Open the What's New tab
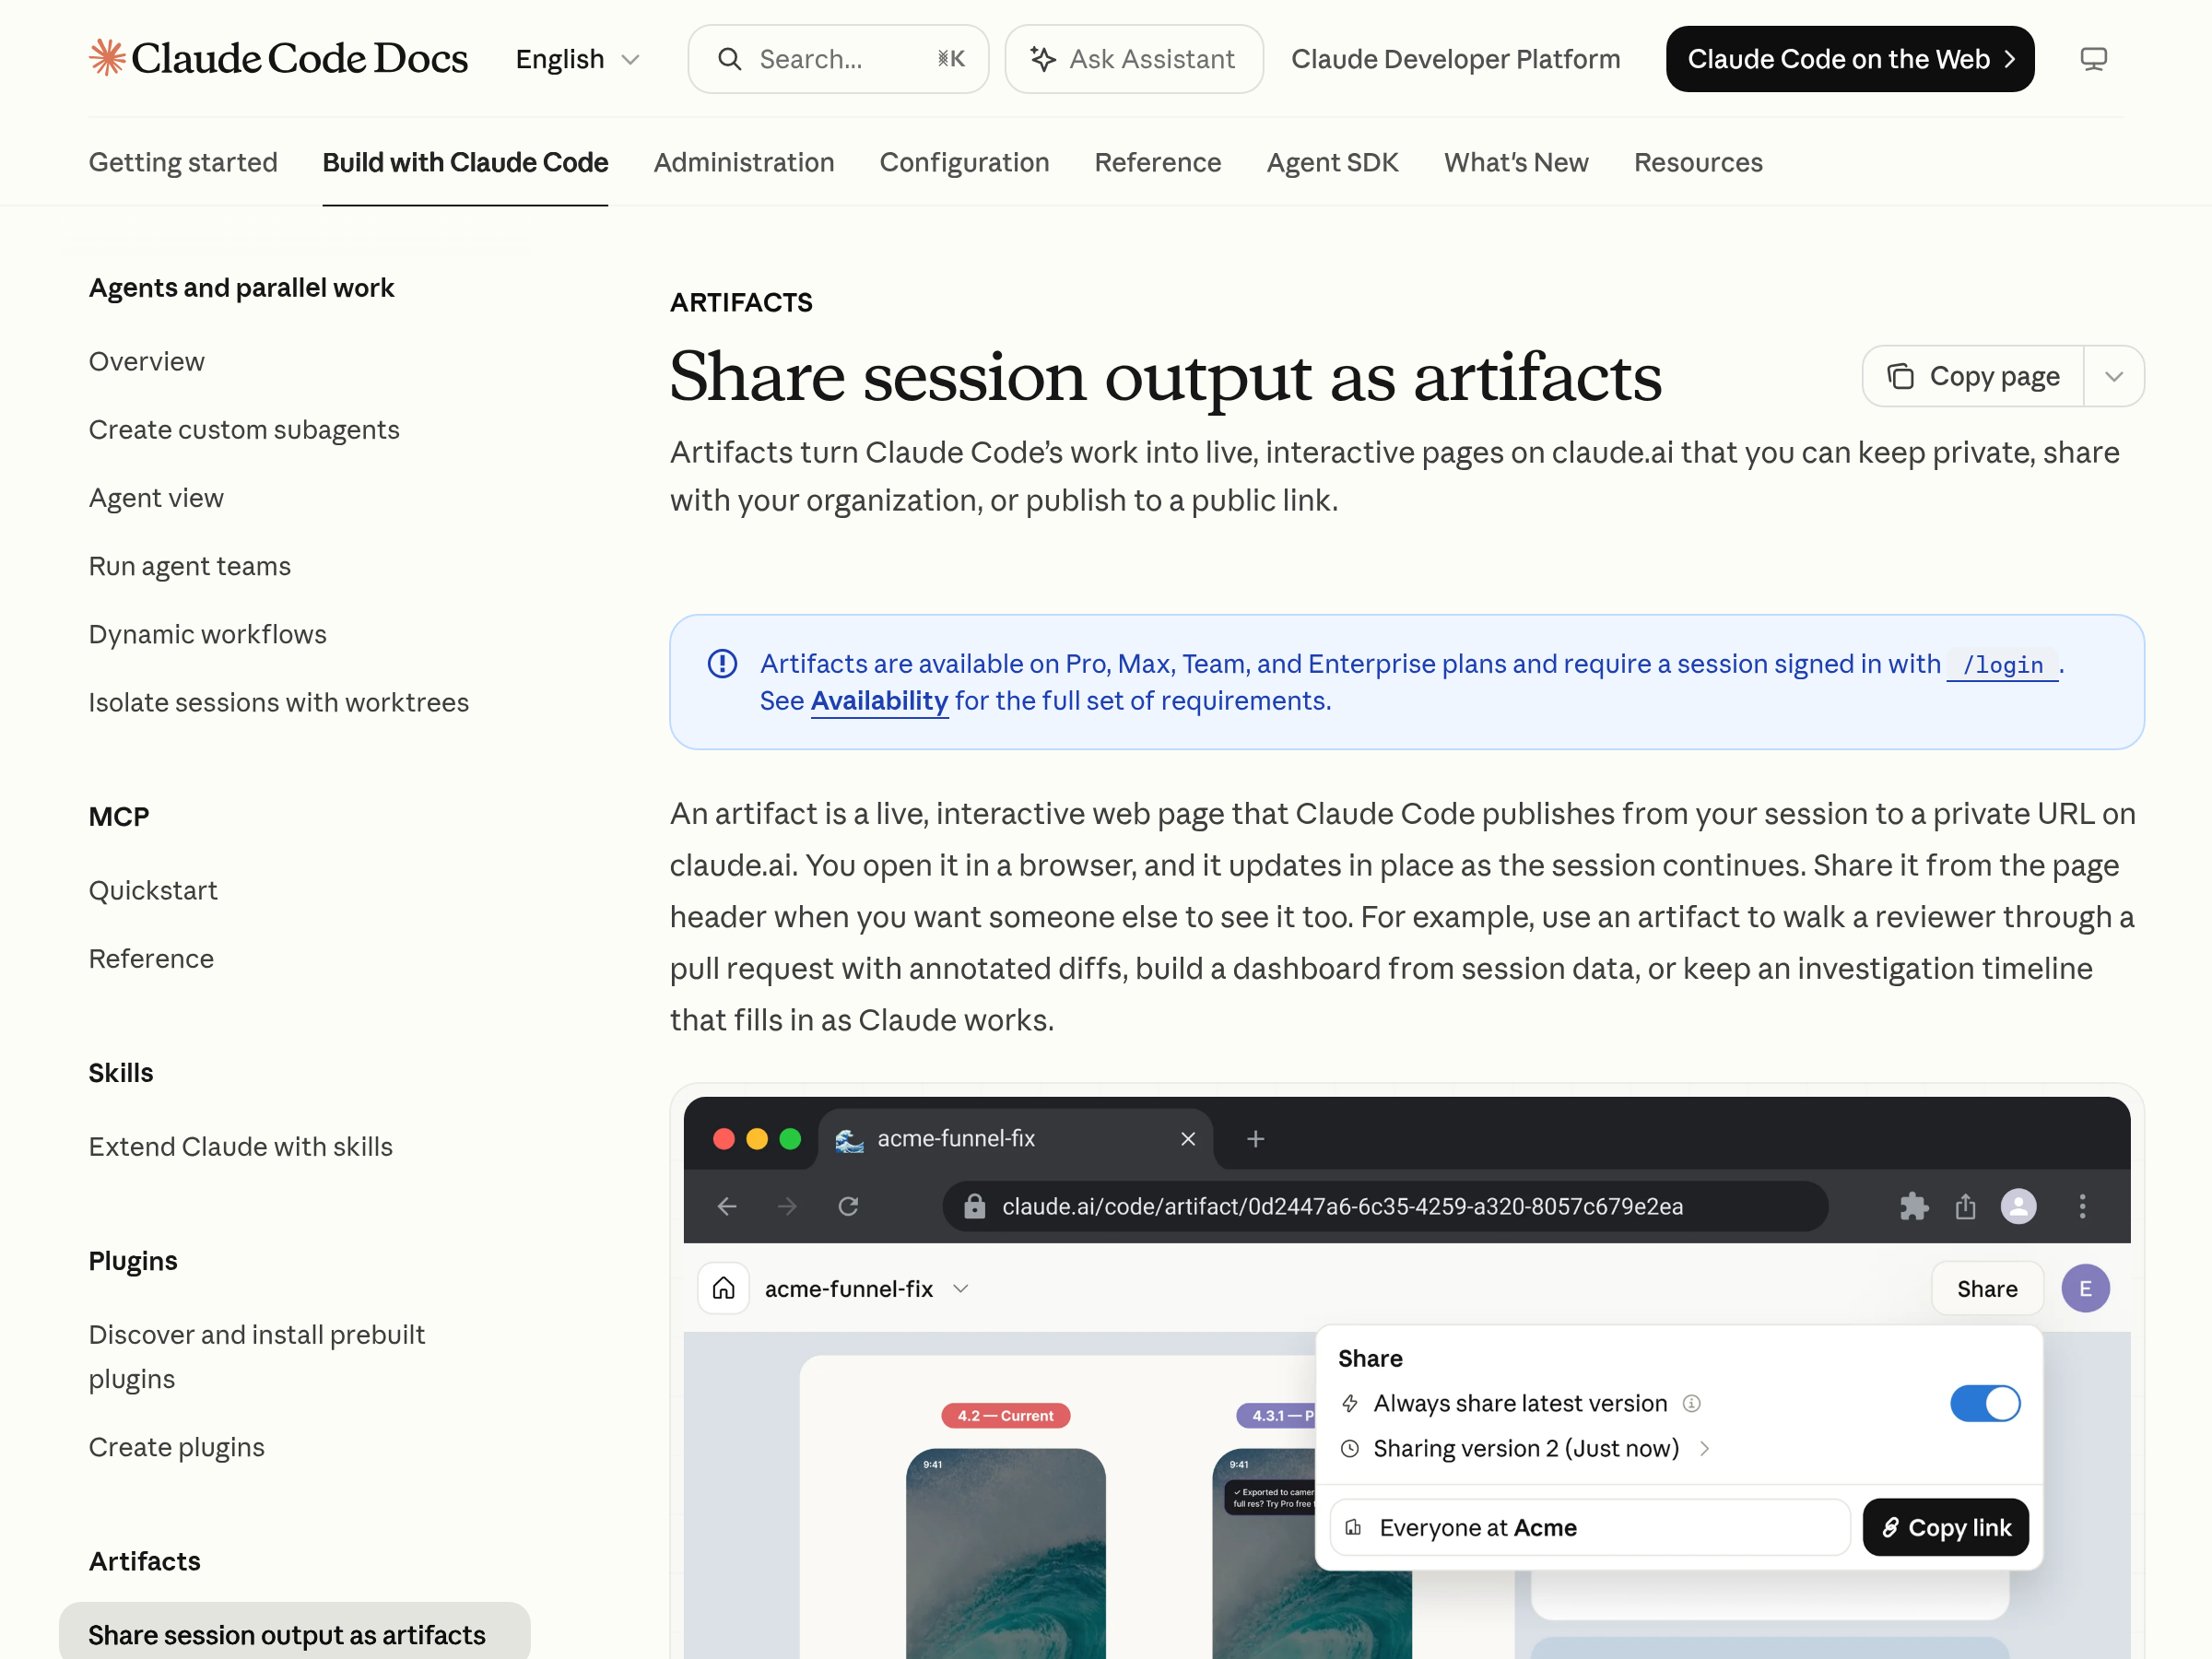The height and width of the screenshot is (1659, 2212). (x=1516, y=162)
